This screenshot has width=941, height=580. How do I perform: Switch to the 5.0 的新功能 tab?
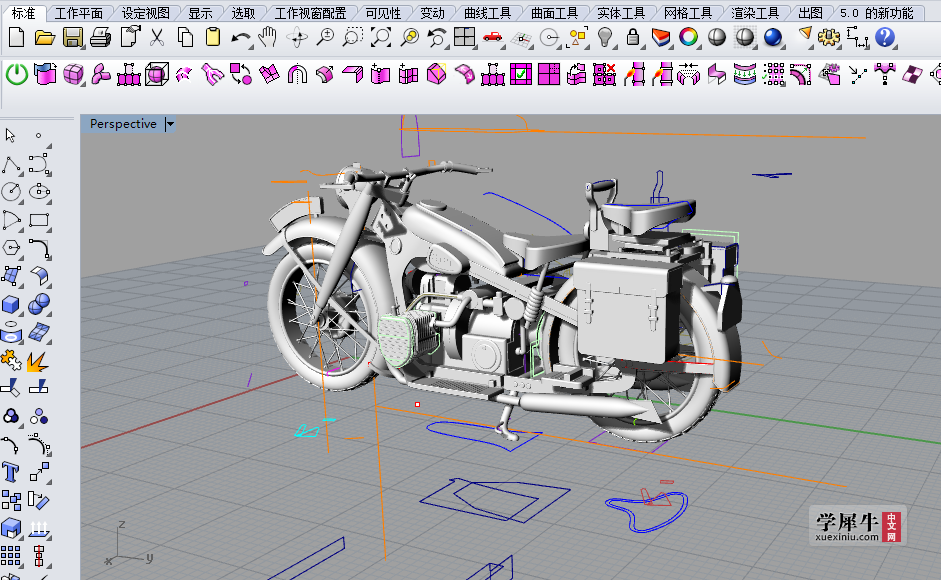pyautogui.click(x=876, y=13)
